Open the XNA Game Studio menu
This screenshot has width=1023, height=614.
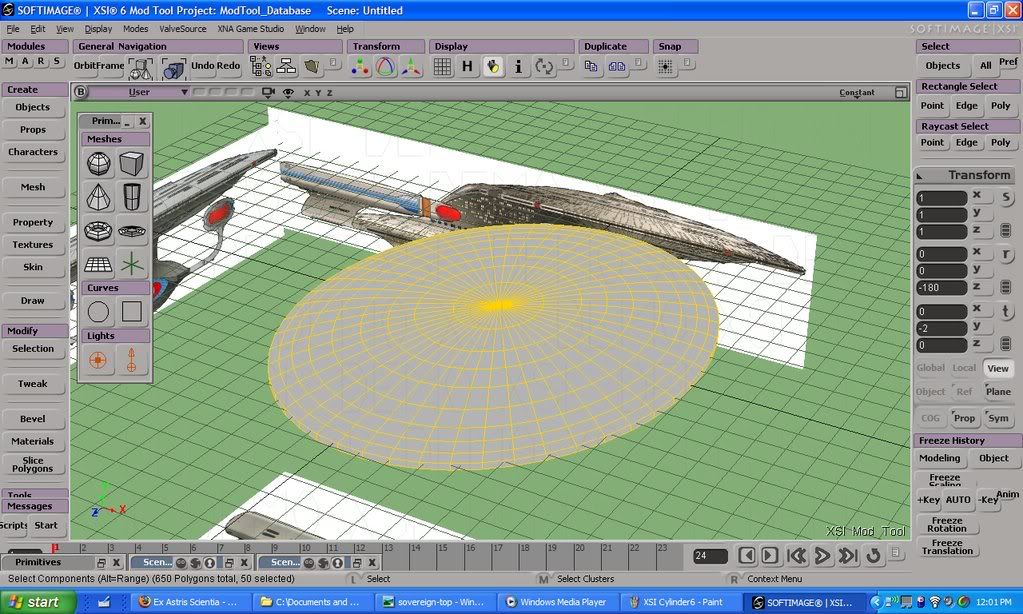(251, 29)
